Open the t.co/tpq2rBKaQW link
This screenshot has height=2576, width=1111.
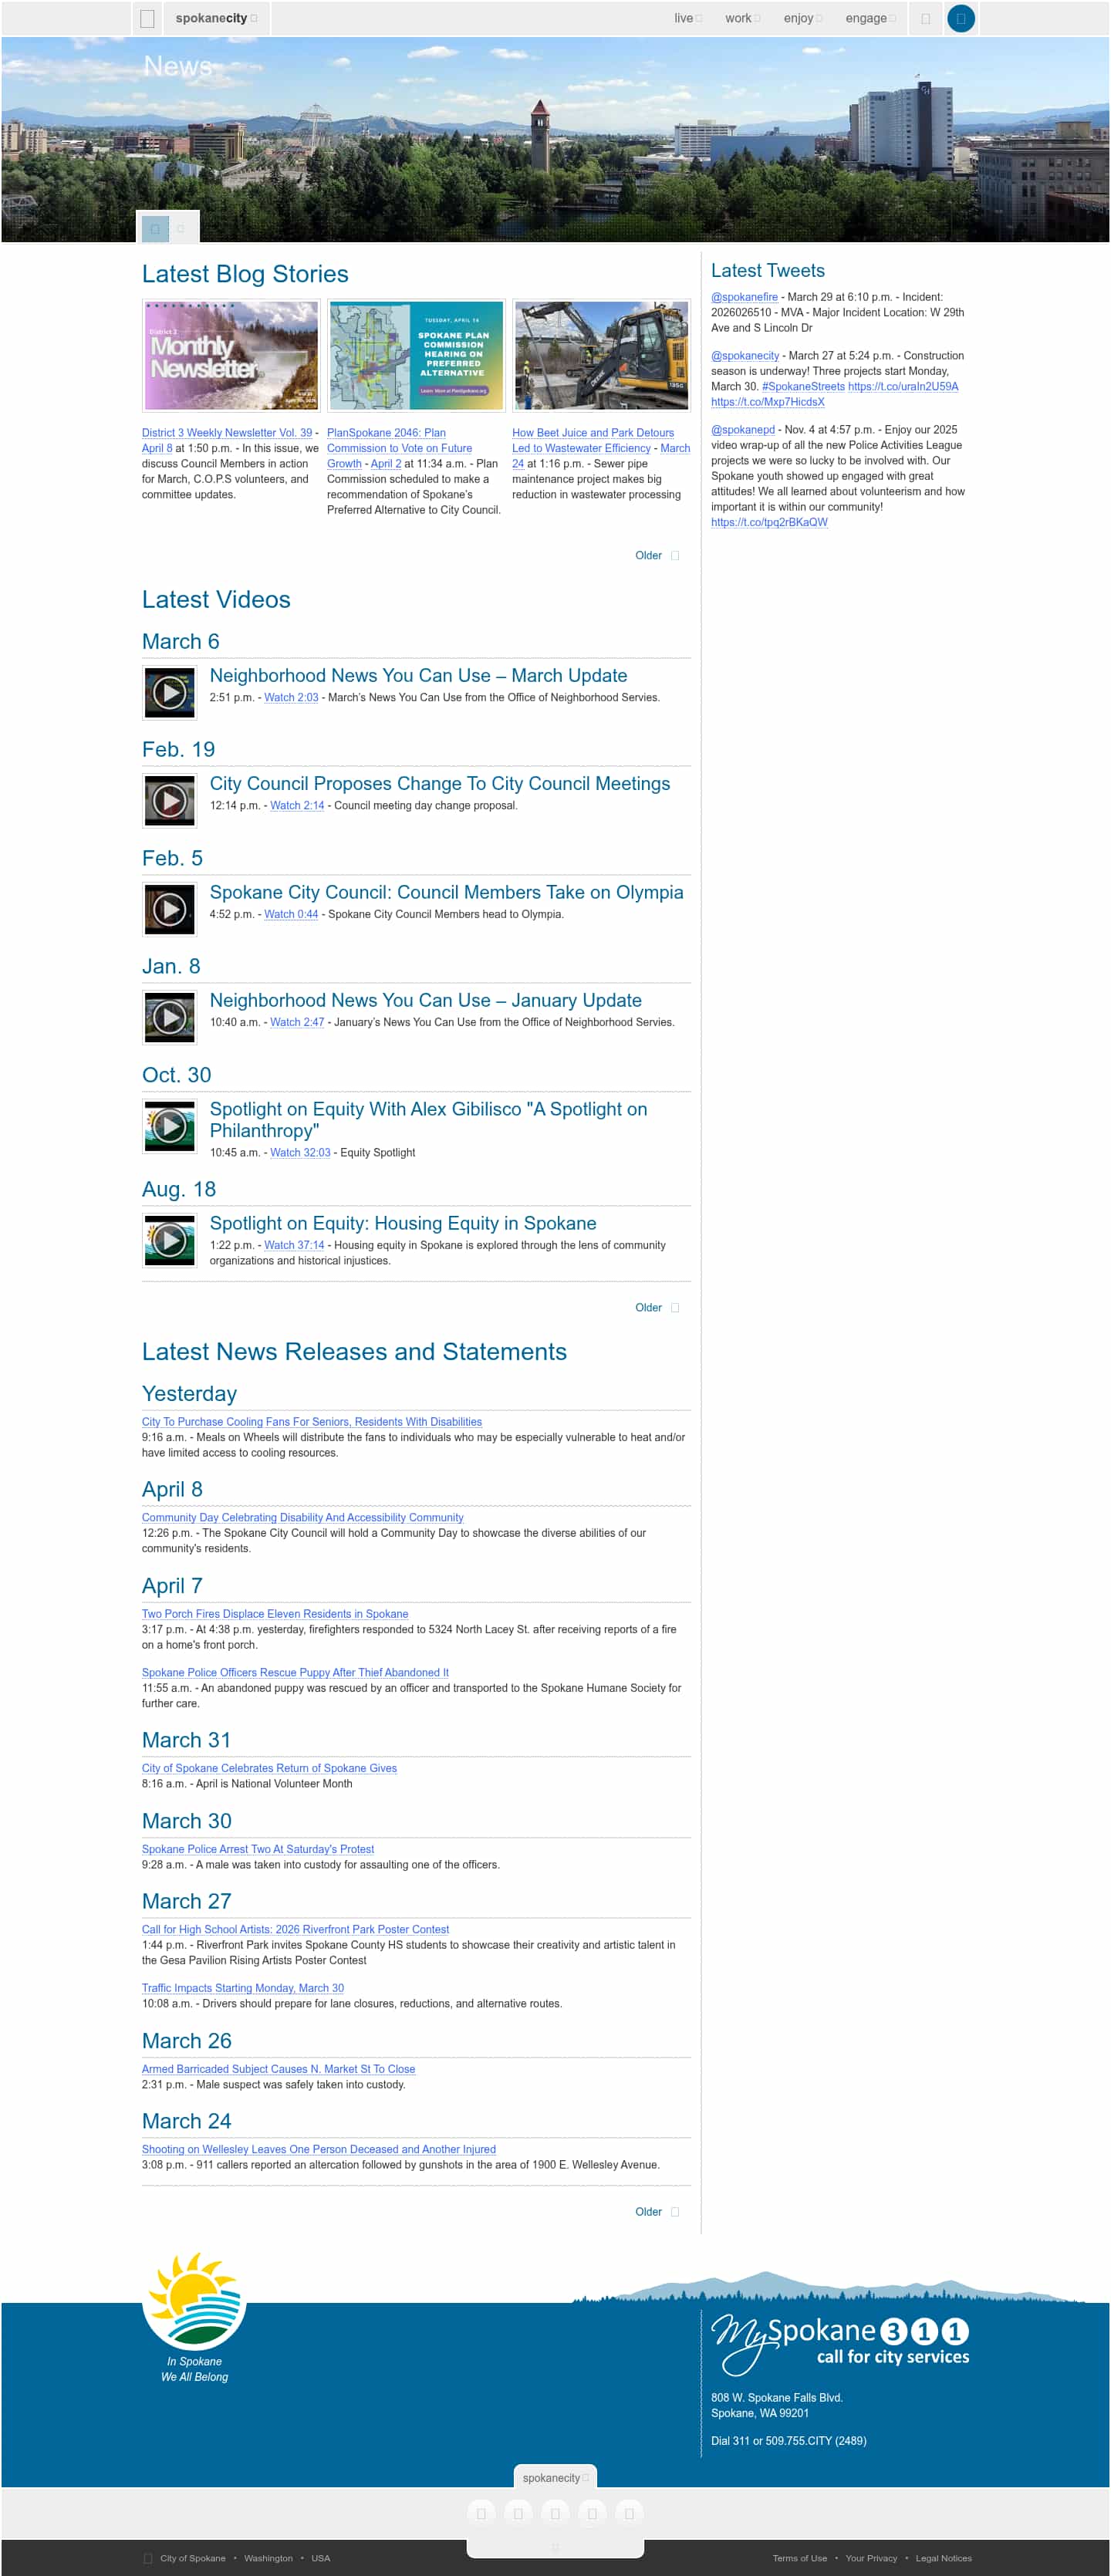tap(769, 522)
